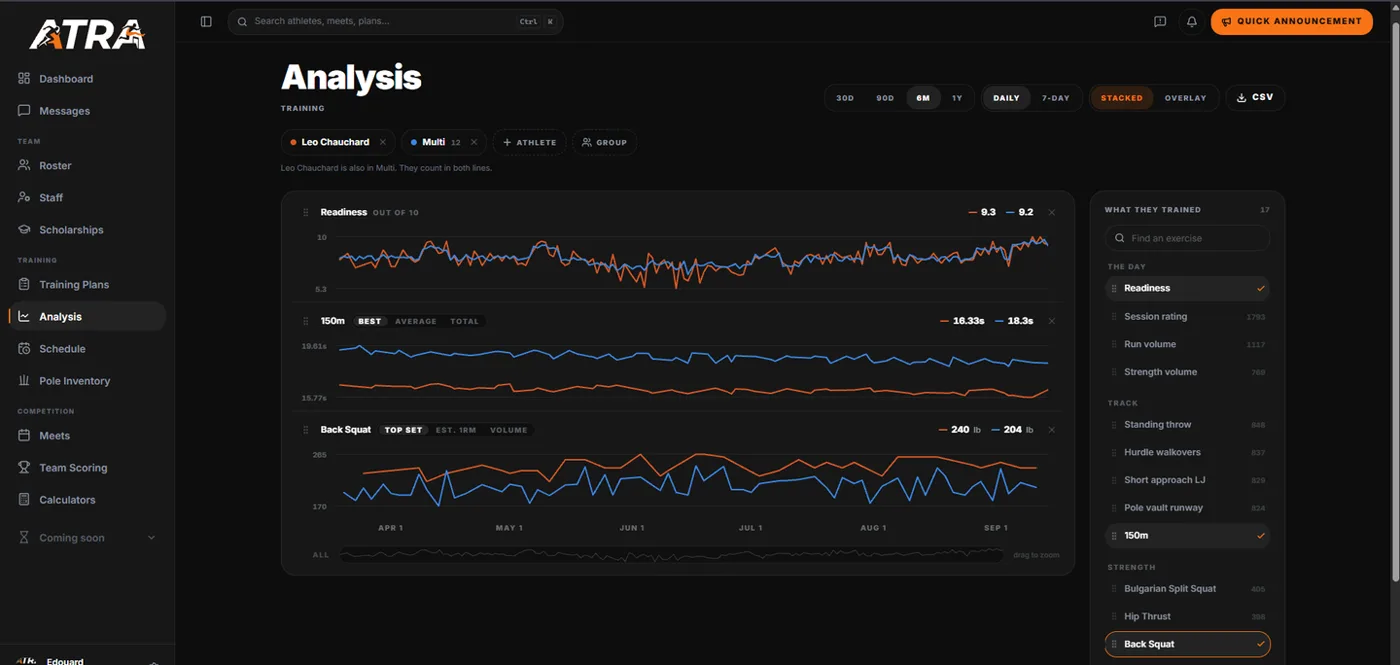Image resolution: width=1400 pixels, height=665 pixels.
Task: Click the grip icon beside Session rating
Action: tap(1114, 317)
